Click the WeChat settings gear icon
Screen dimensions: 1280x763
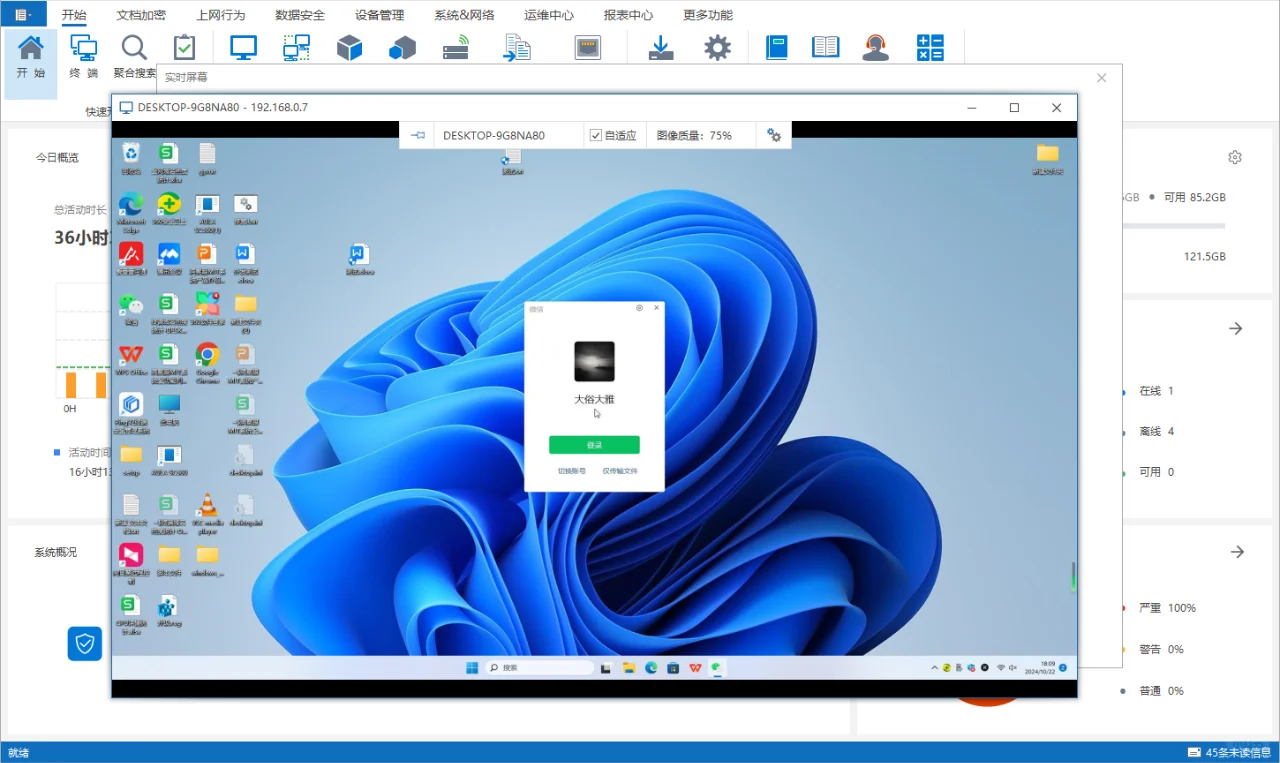click(x=640, y=308)
